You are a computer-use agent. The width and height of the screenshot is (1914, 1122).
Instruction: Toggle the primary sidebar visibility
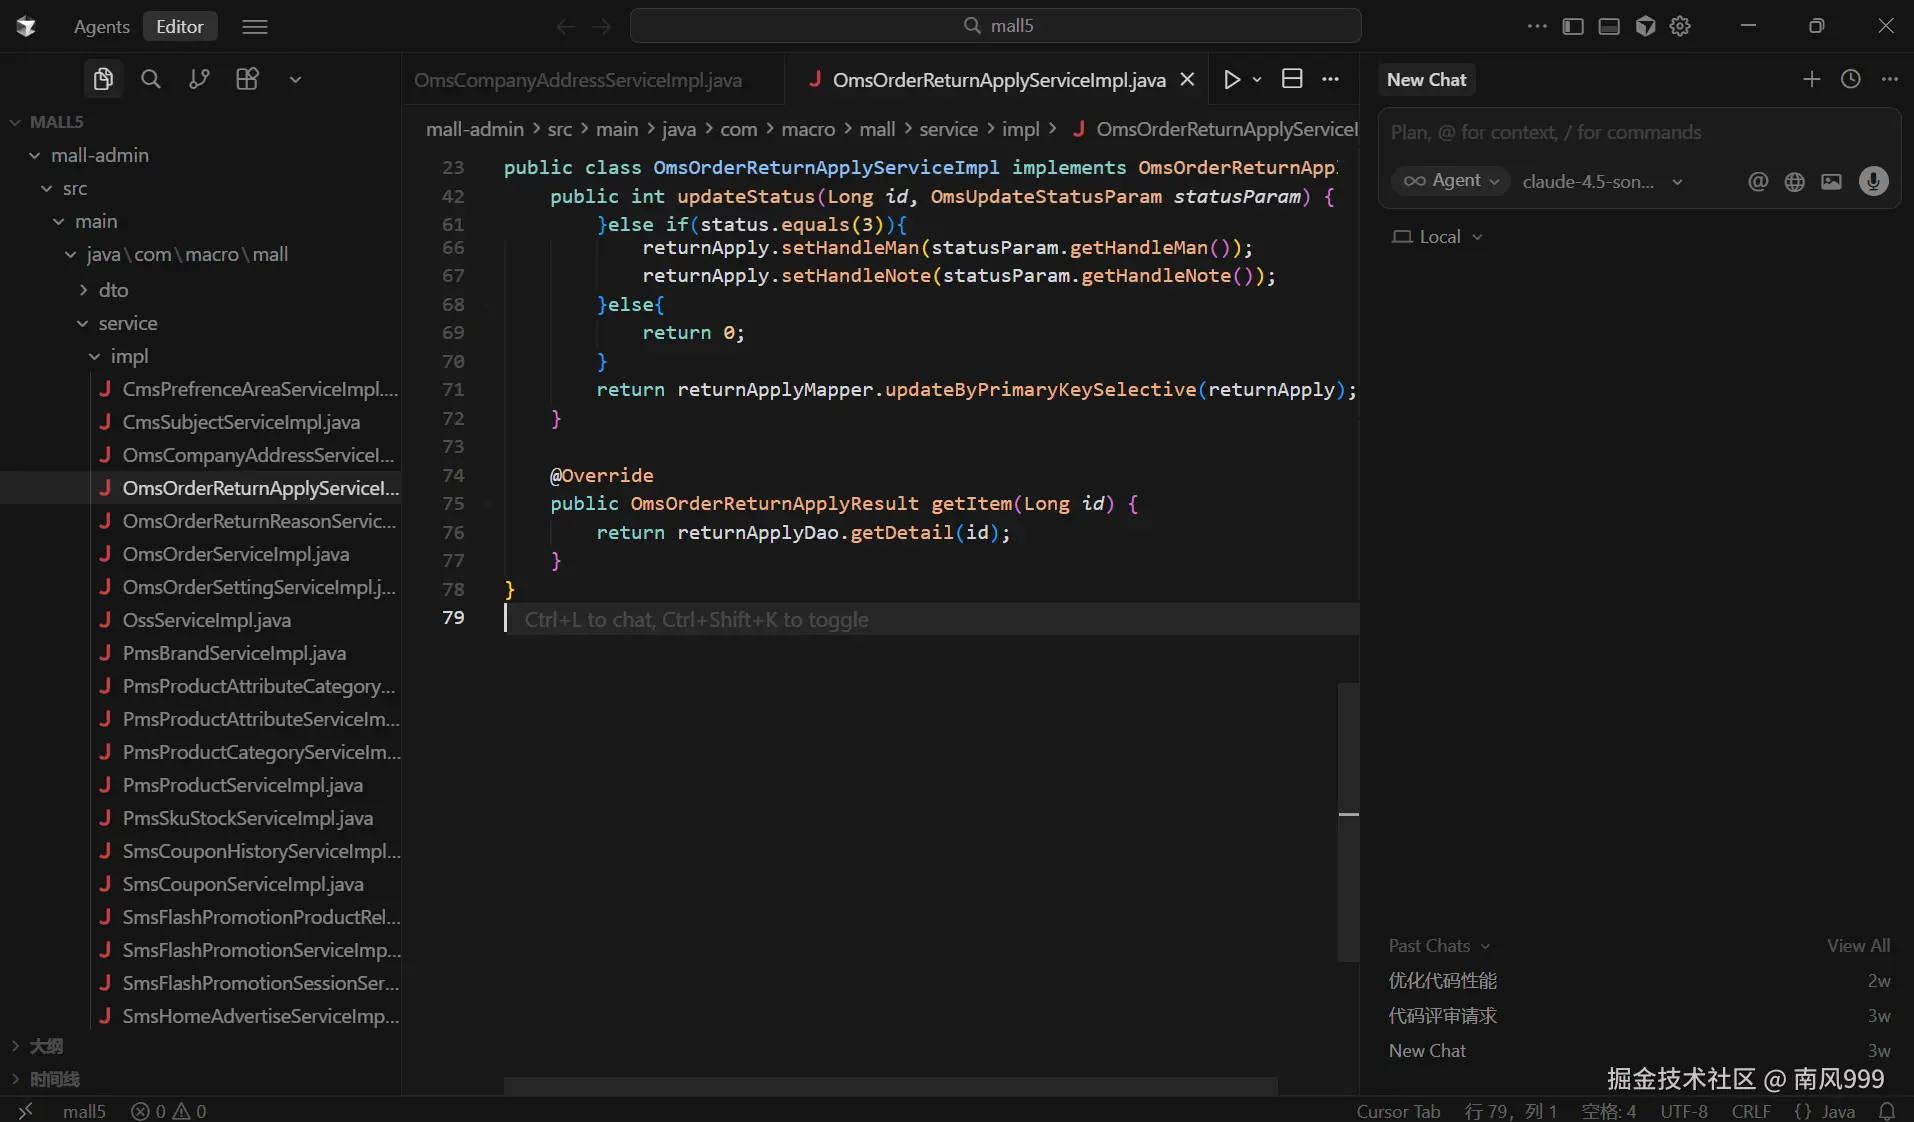click(x=1573, y=26)
